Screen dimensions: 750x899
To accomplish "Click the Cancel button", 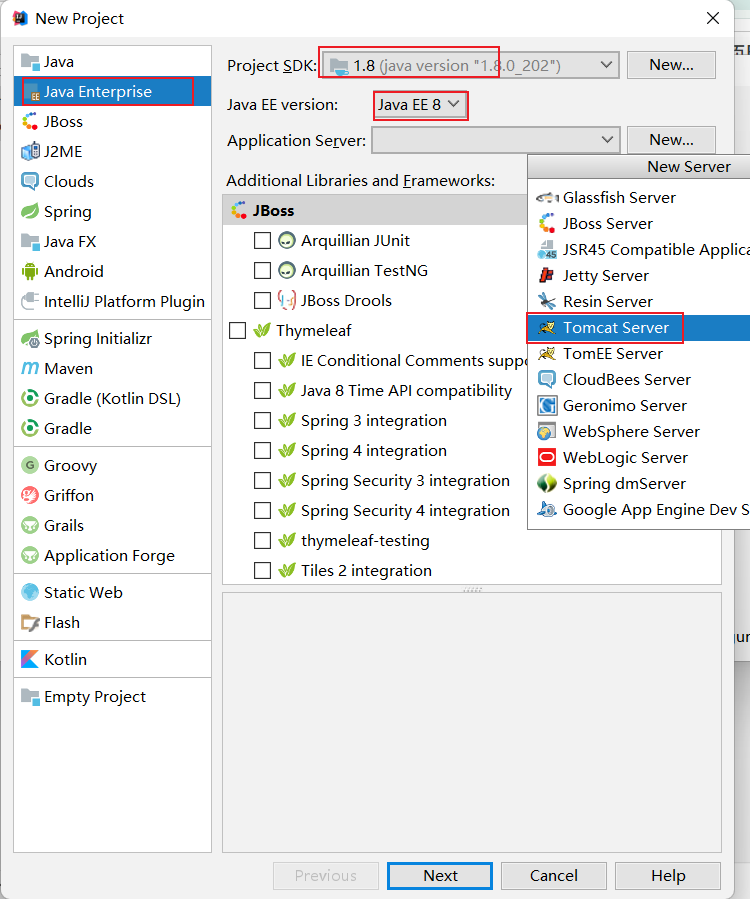I will click(x=553, y=875).
